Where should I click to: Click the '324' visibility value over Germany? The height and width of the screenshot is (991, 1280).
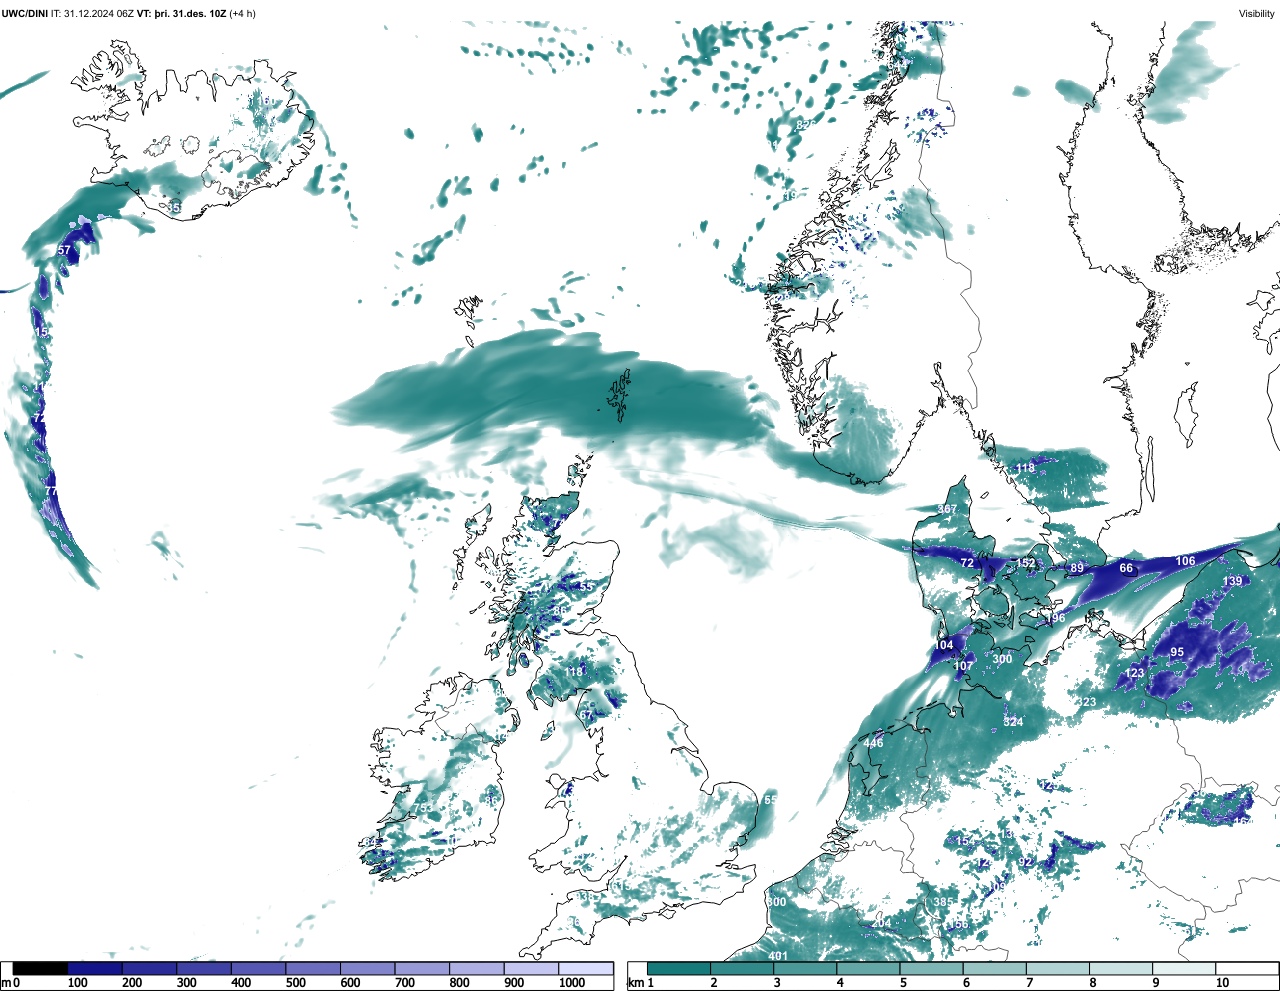tap(1013, 722)
